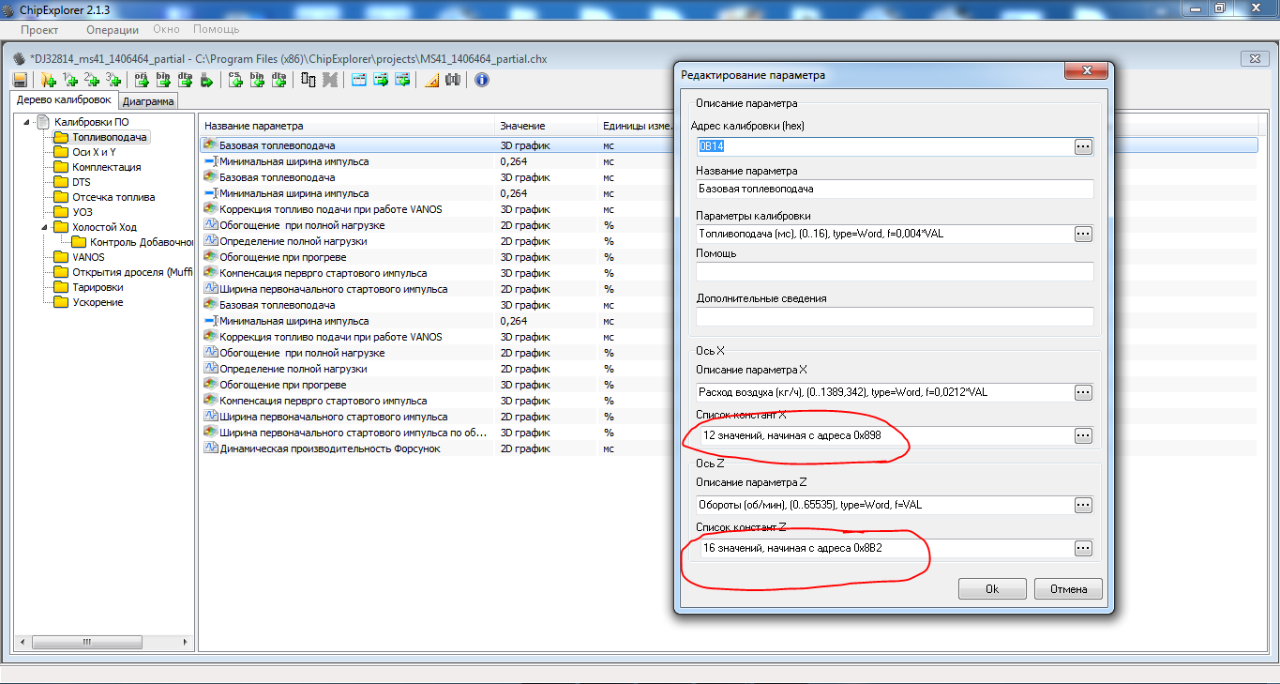
Task: Click the compare files toolbar icon
Action: coord(308,80)
